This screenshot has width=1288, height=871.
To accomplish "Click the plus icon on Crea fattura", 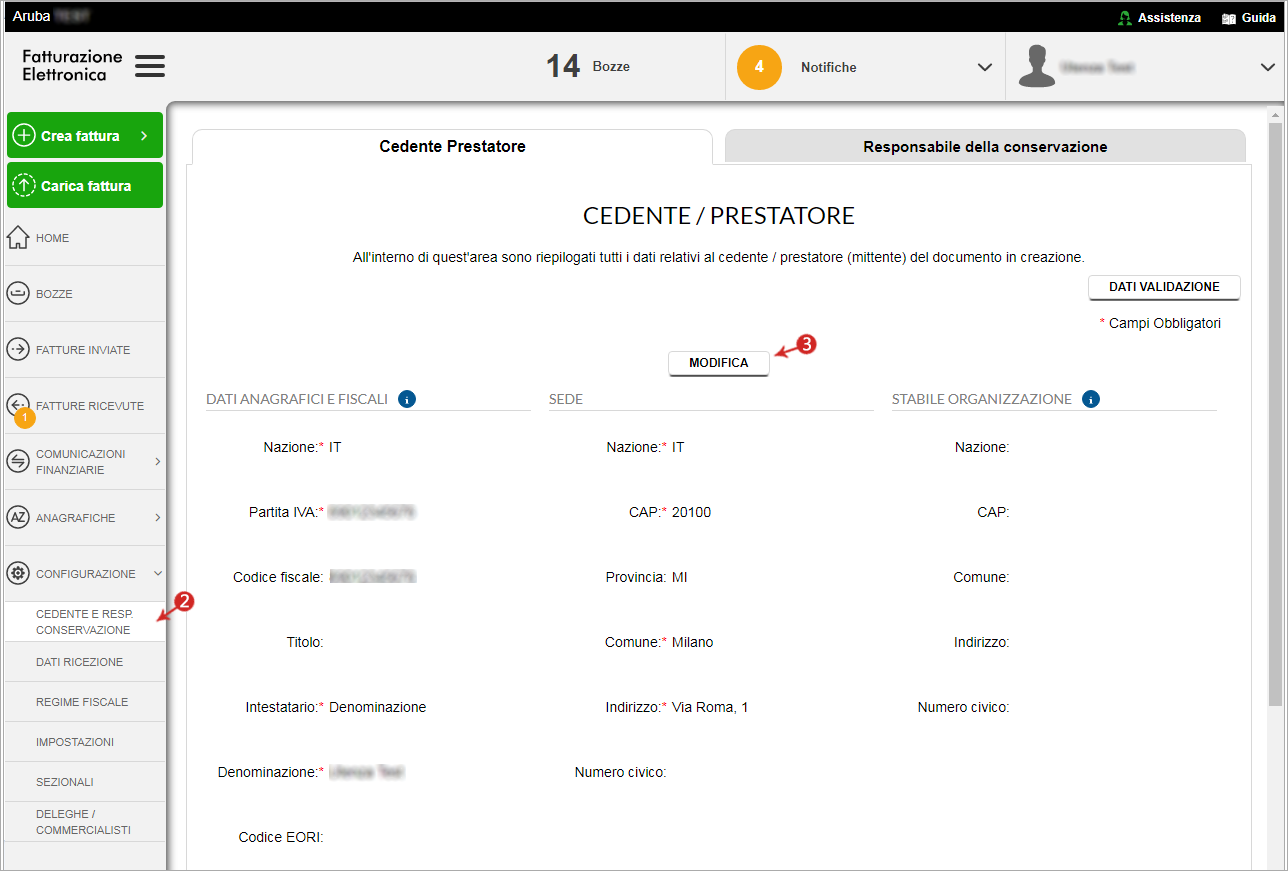I will (x=24, y=136).
